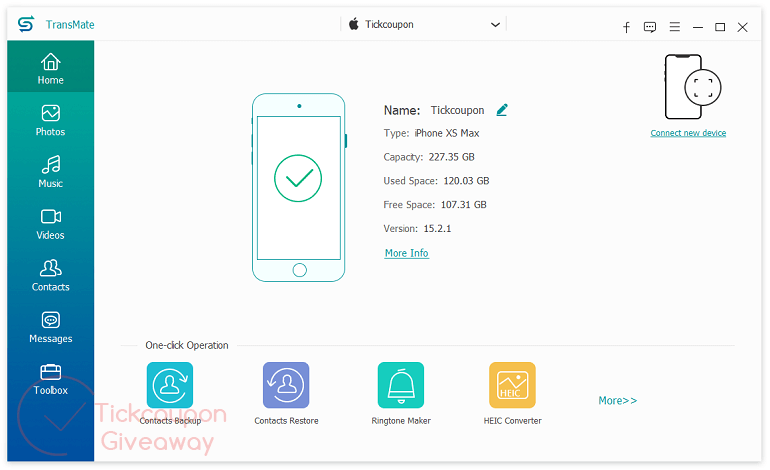Viewport: 770px width, 470px height.
Task: Click the connect new device phone icon
Action: [x=692, y=86]
